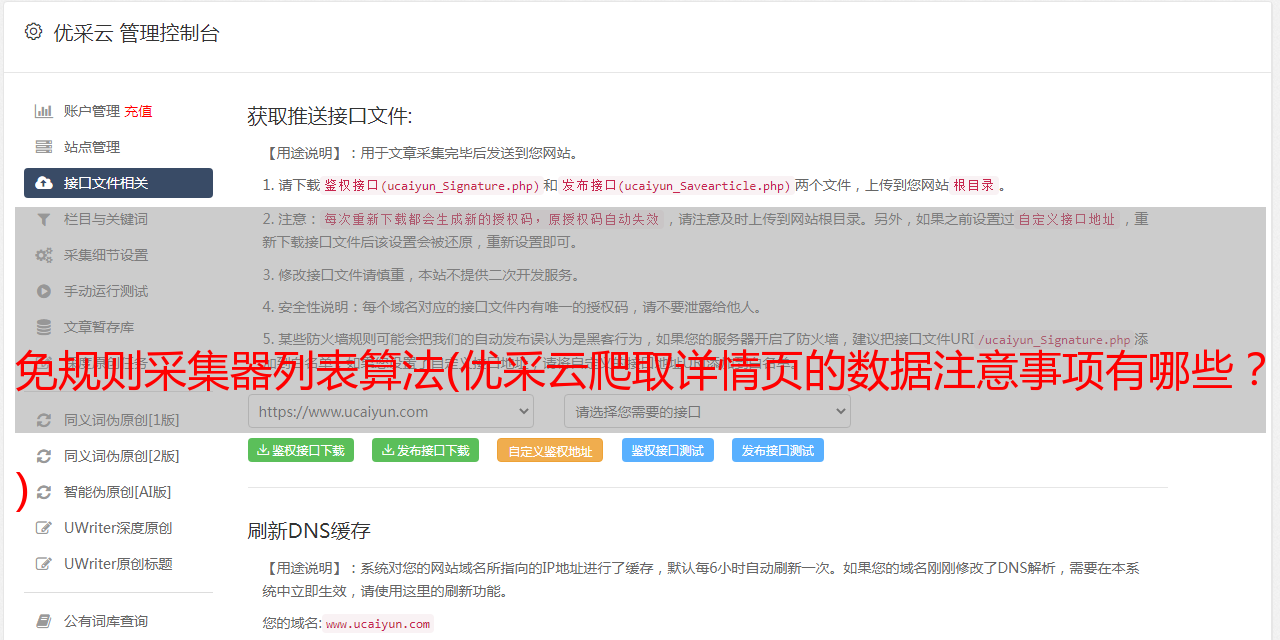Viewport: 1280px width, 640px height.
Task: Click the blue 鉴权接口测试 button
Action: [x=668, y=450]
